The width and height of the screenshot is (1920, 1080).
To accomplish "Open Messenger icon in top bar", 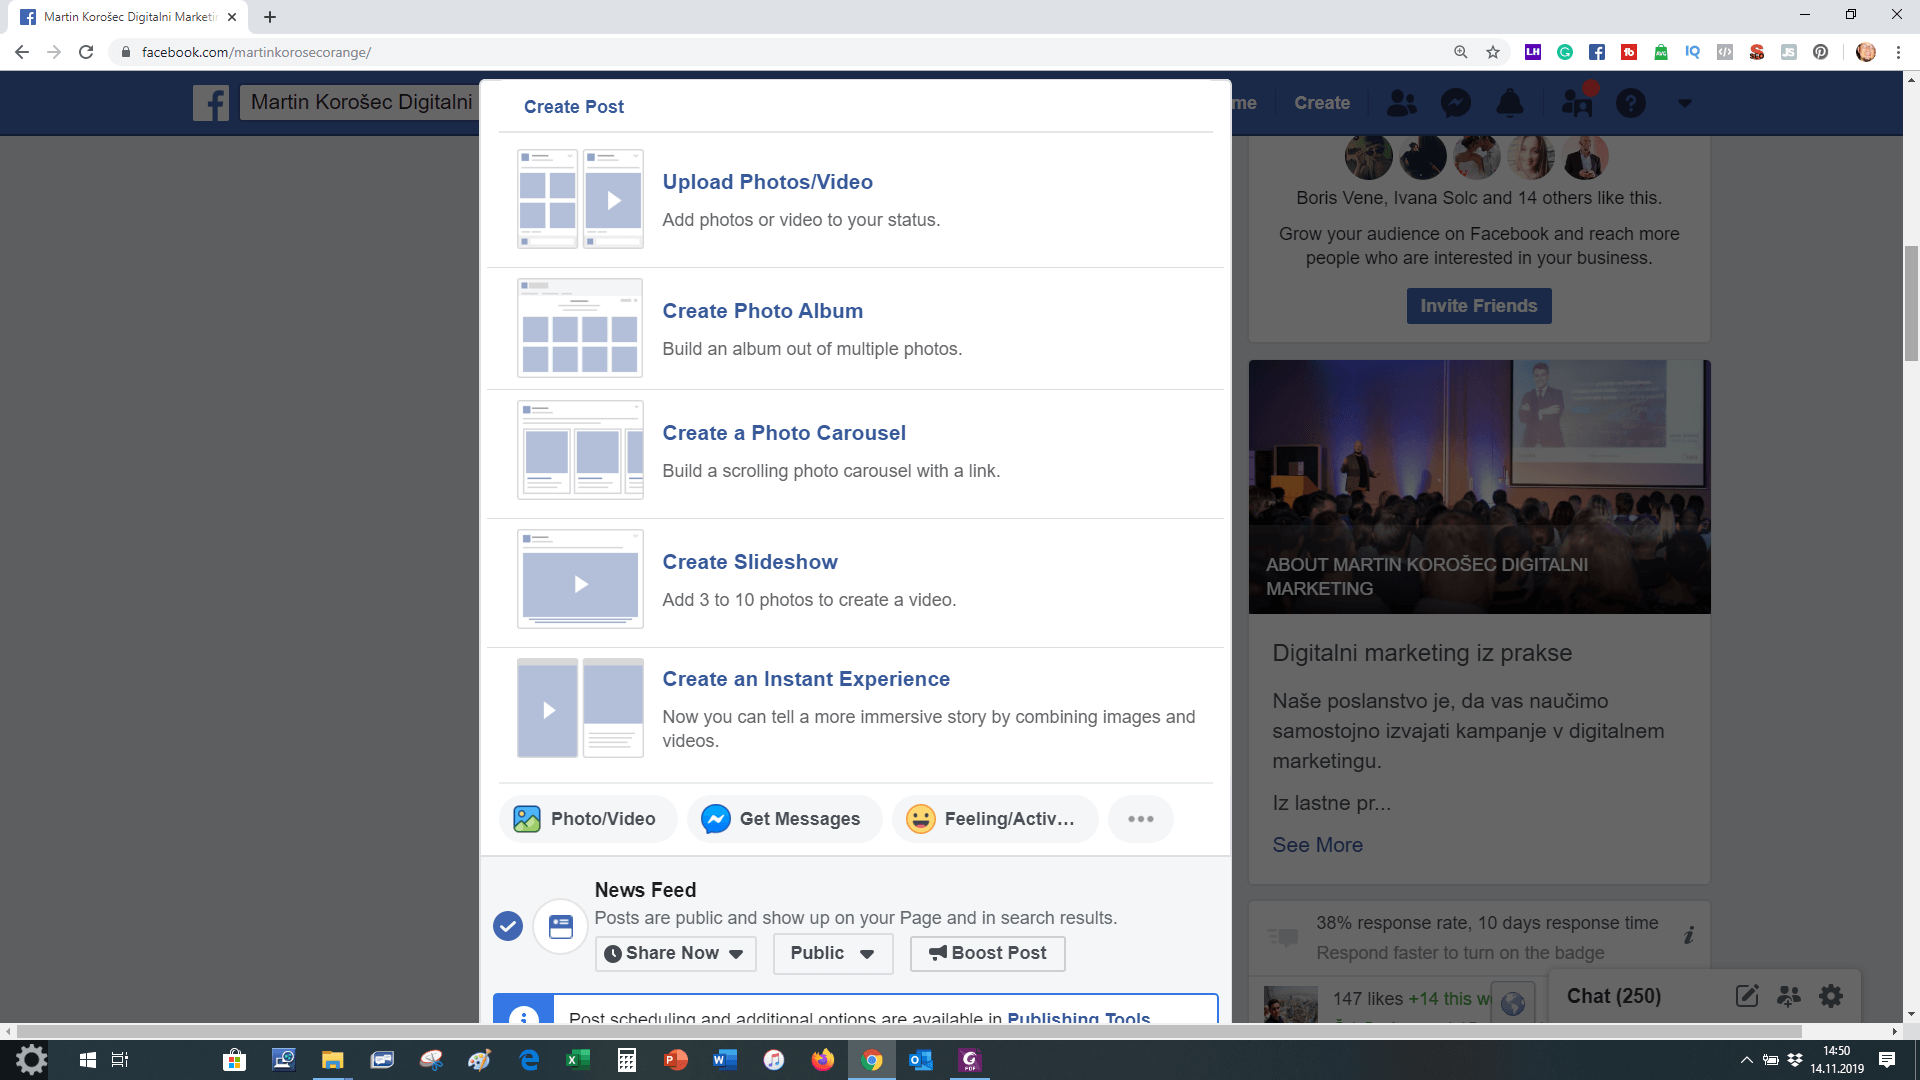I will click(x=1455, y=103).
